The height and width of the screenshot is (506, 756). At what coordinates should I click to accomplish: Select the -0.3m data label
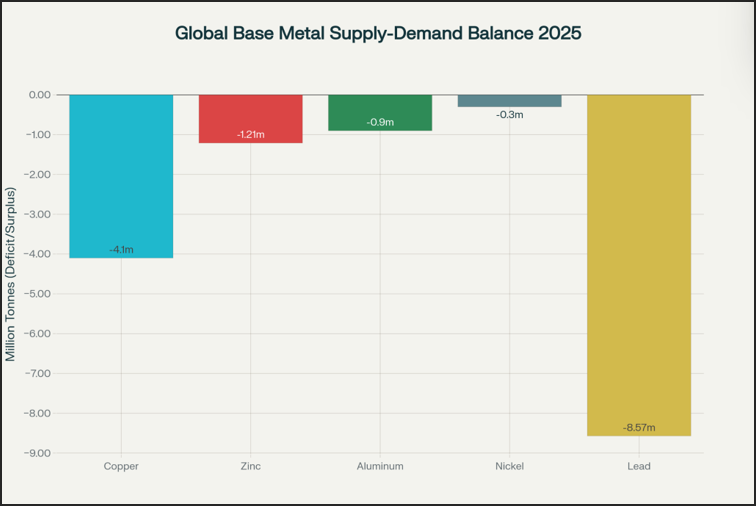(509, 115)
